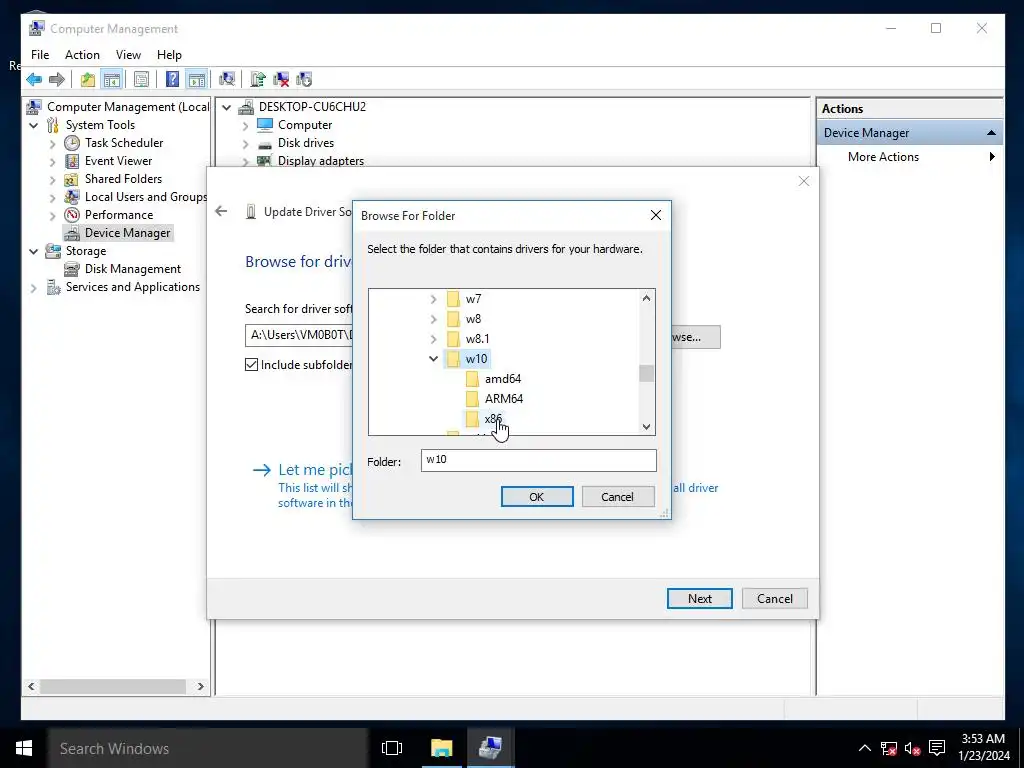Viewport: 1024px width, 768px height.
Task: Show hidden tray icons chevron
Action: pos(865,748)
